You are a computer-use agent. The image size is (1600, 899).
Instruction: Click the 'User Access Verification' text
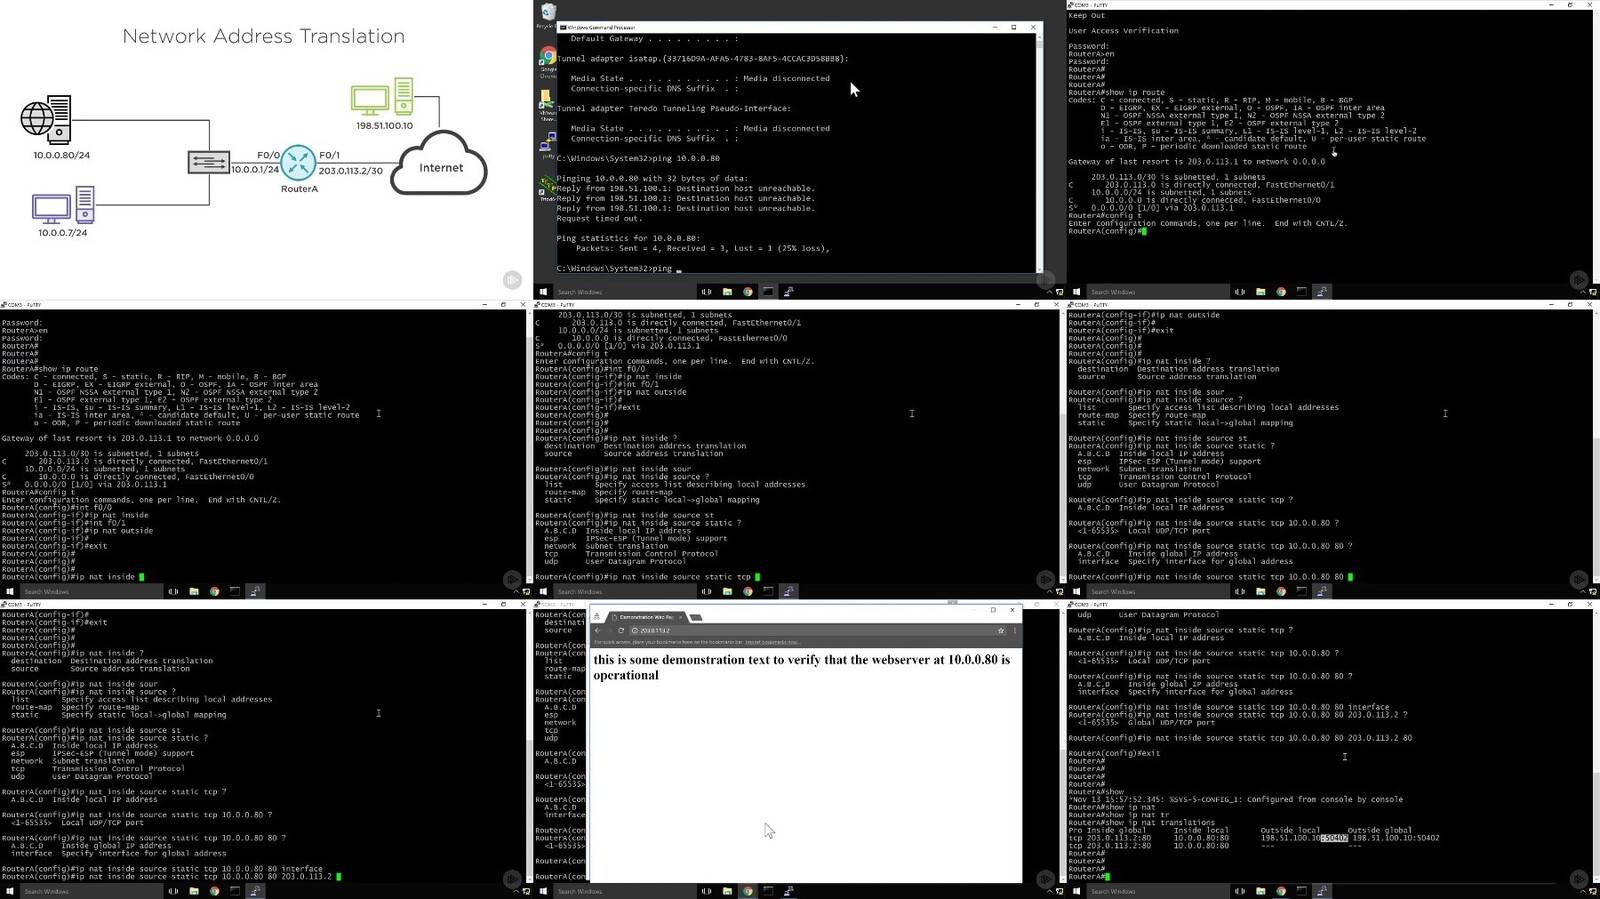click(x=1123, y=30)
